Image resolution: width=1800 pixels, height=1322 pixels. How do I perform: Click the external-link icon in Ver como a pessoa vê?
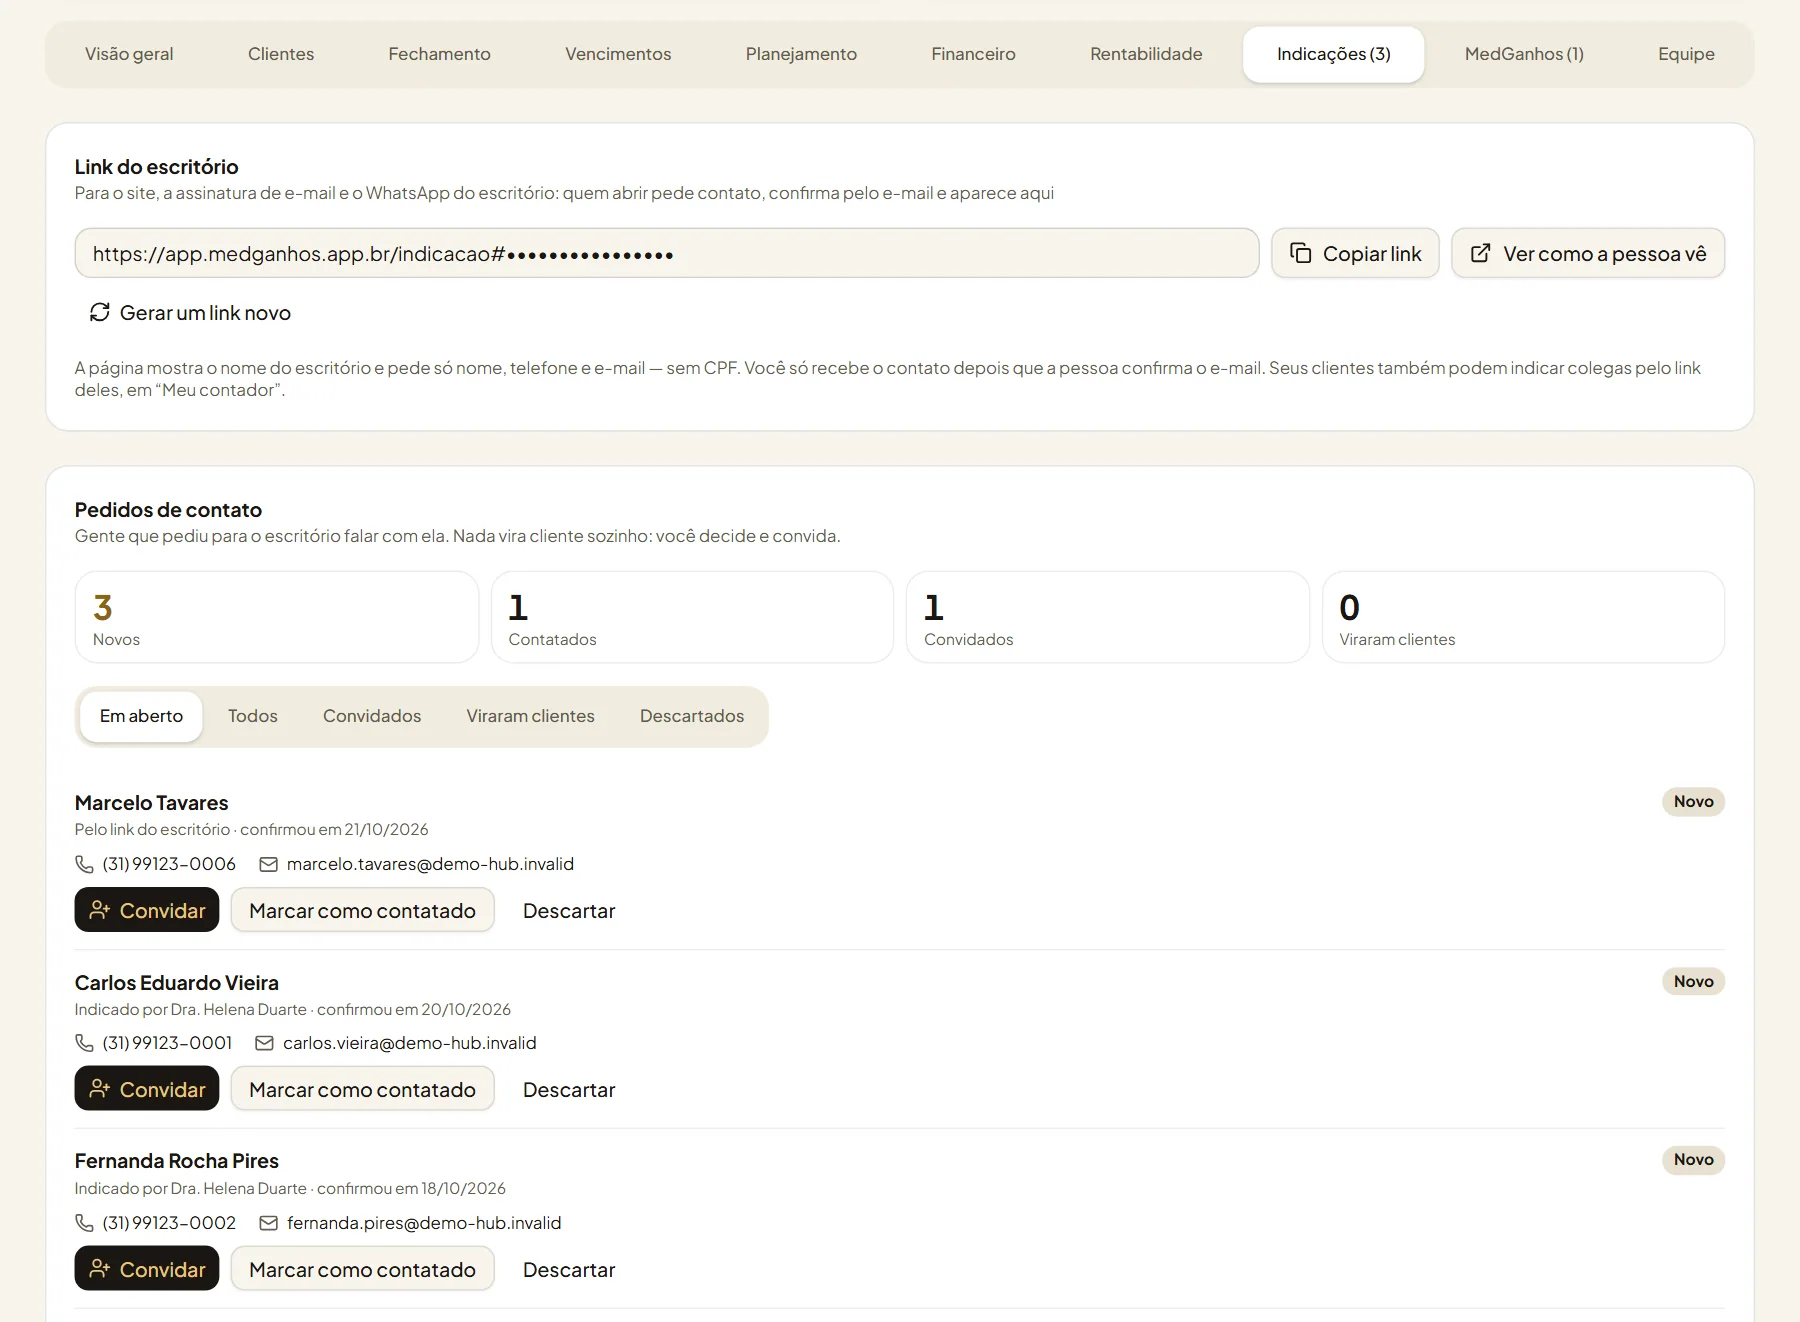point(1481,253)
